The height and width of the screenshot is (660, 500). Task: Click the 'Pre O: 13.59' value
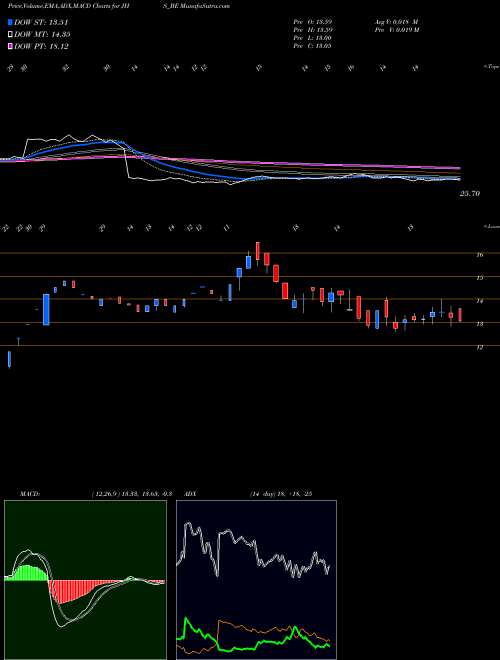312,22
